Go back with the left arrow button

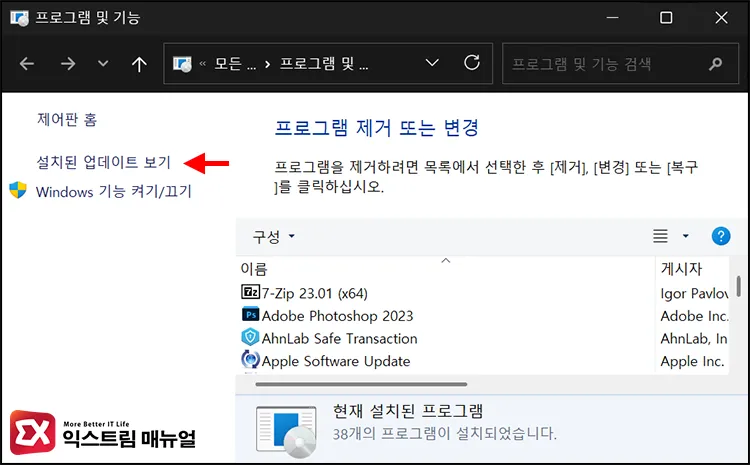[x=27, y=63]
